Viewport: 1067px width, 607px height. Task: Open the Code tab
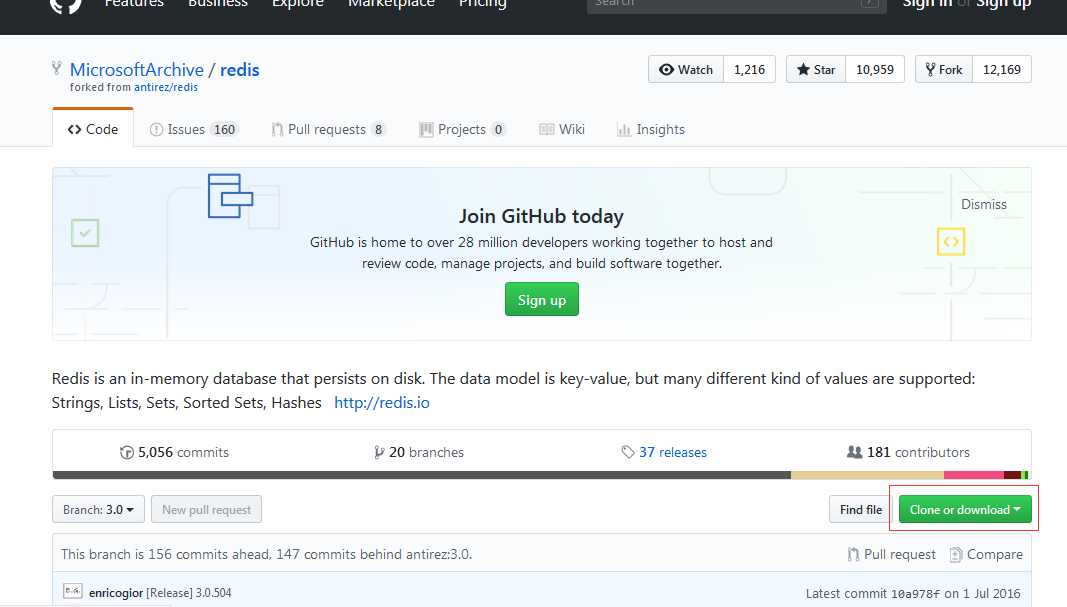point(93,129)
